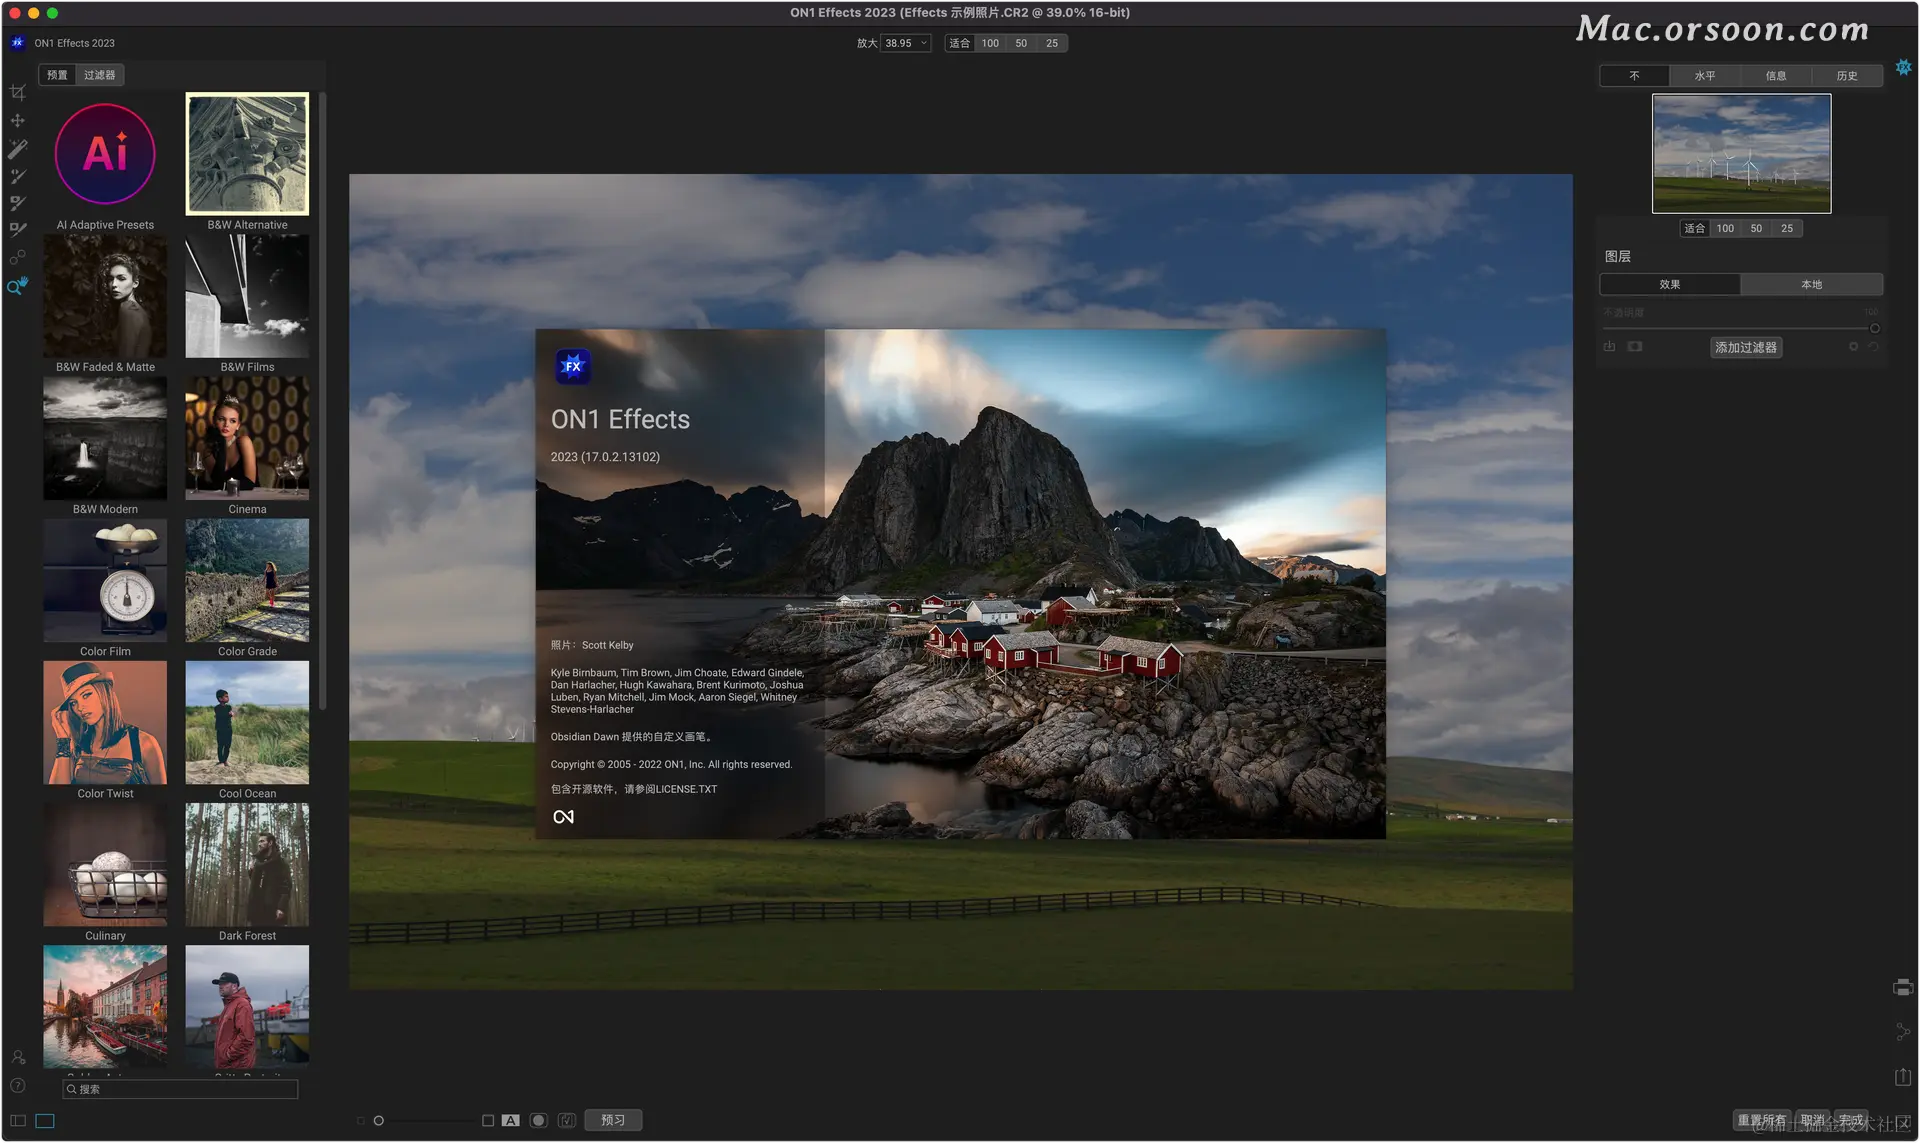Click the 添加过滤器 add filter button
Image resolution: width=1920 pixels, height=1143 pixels.
tap(1745, 348)
